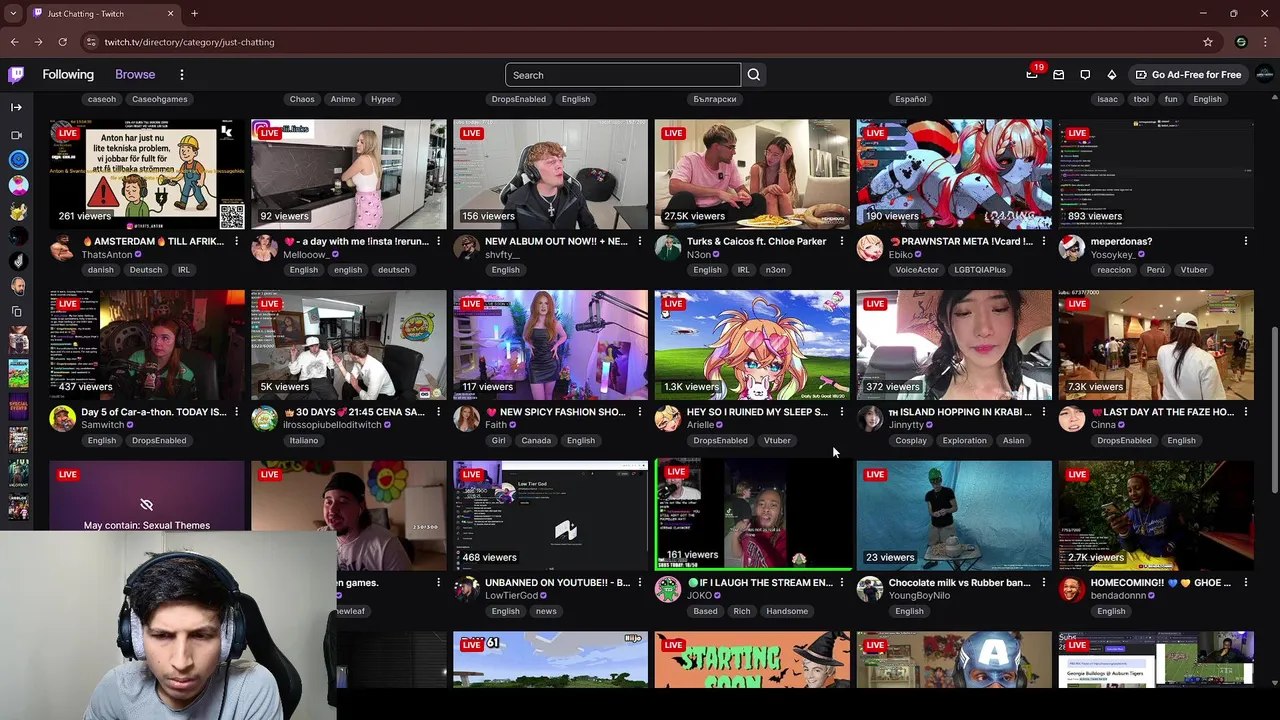Open the user profile avatar menu
The height and width of the screenshot is (720, 1280).
click(1264, 75)
